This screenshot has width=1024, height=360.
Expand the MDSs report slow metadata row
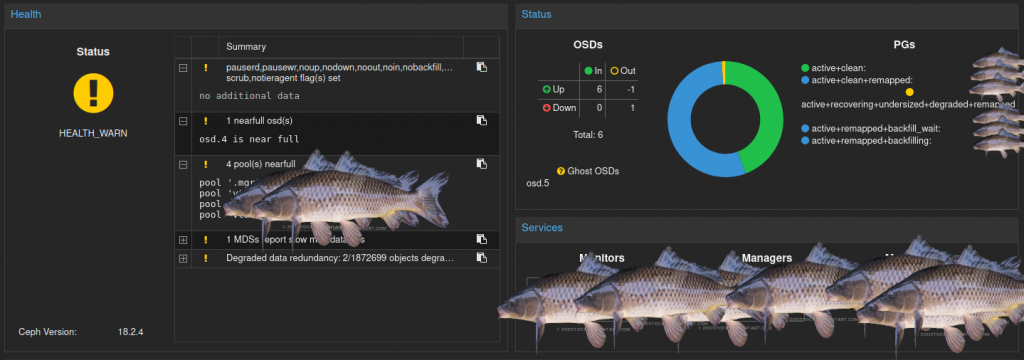pos(183,240)
